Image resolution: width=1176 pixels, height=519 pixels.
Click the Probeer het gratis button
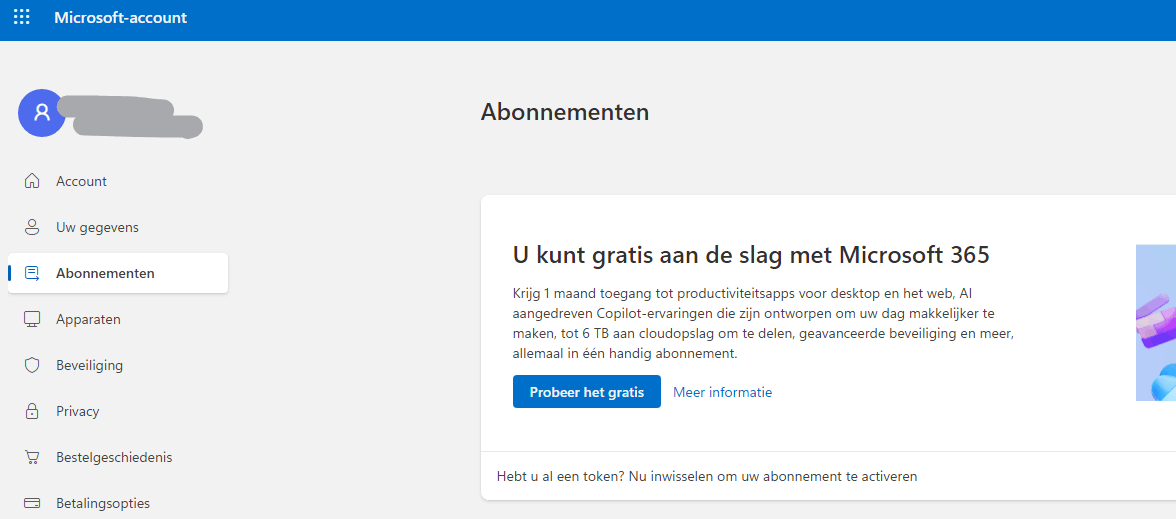tap(586, 392)
